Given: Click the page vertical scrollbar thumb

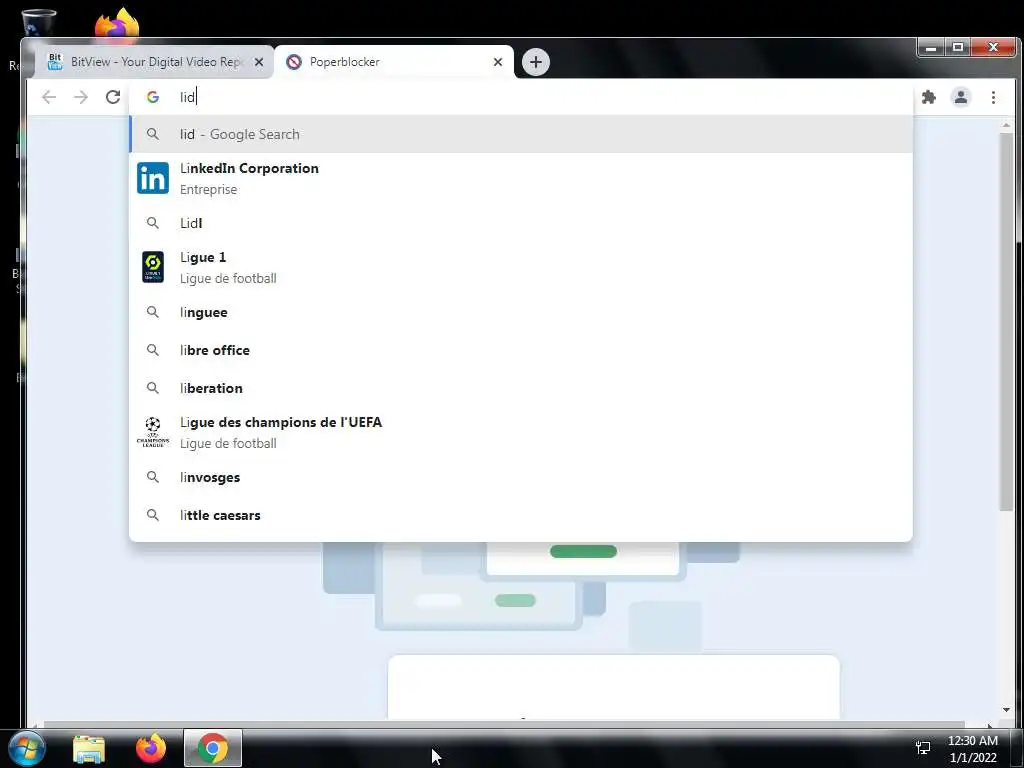Looking at the screenshot, I should coord(1006,321).
